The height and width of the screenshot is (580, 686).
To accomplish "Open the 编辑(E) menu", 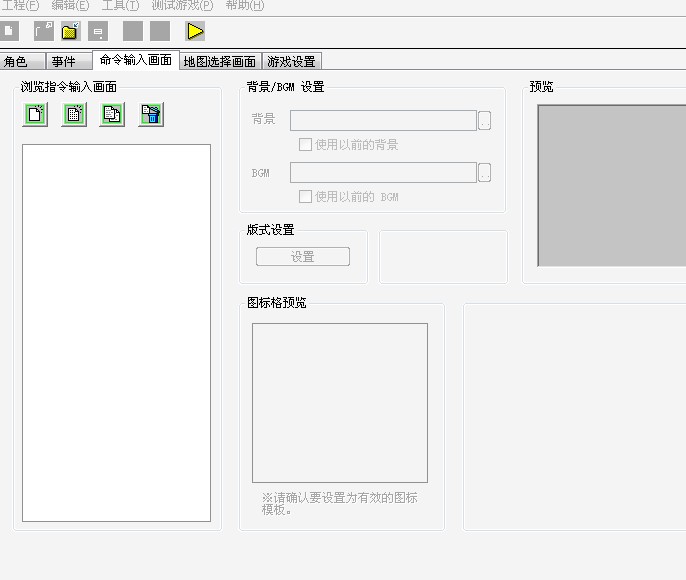I will (70, 6).
